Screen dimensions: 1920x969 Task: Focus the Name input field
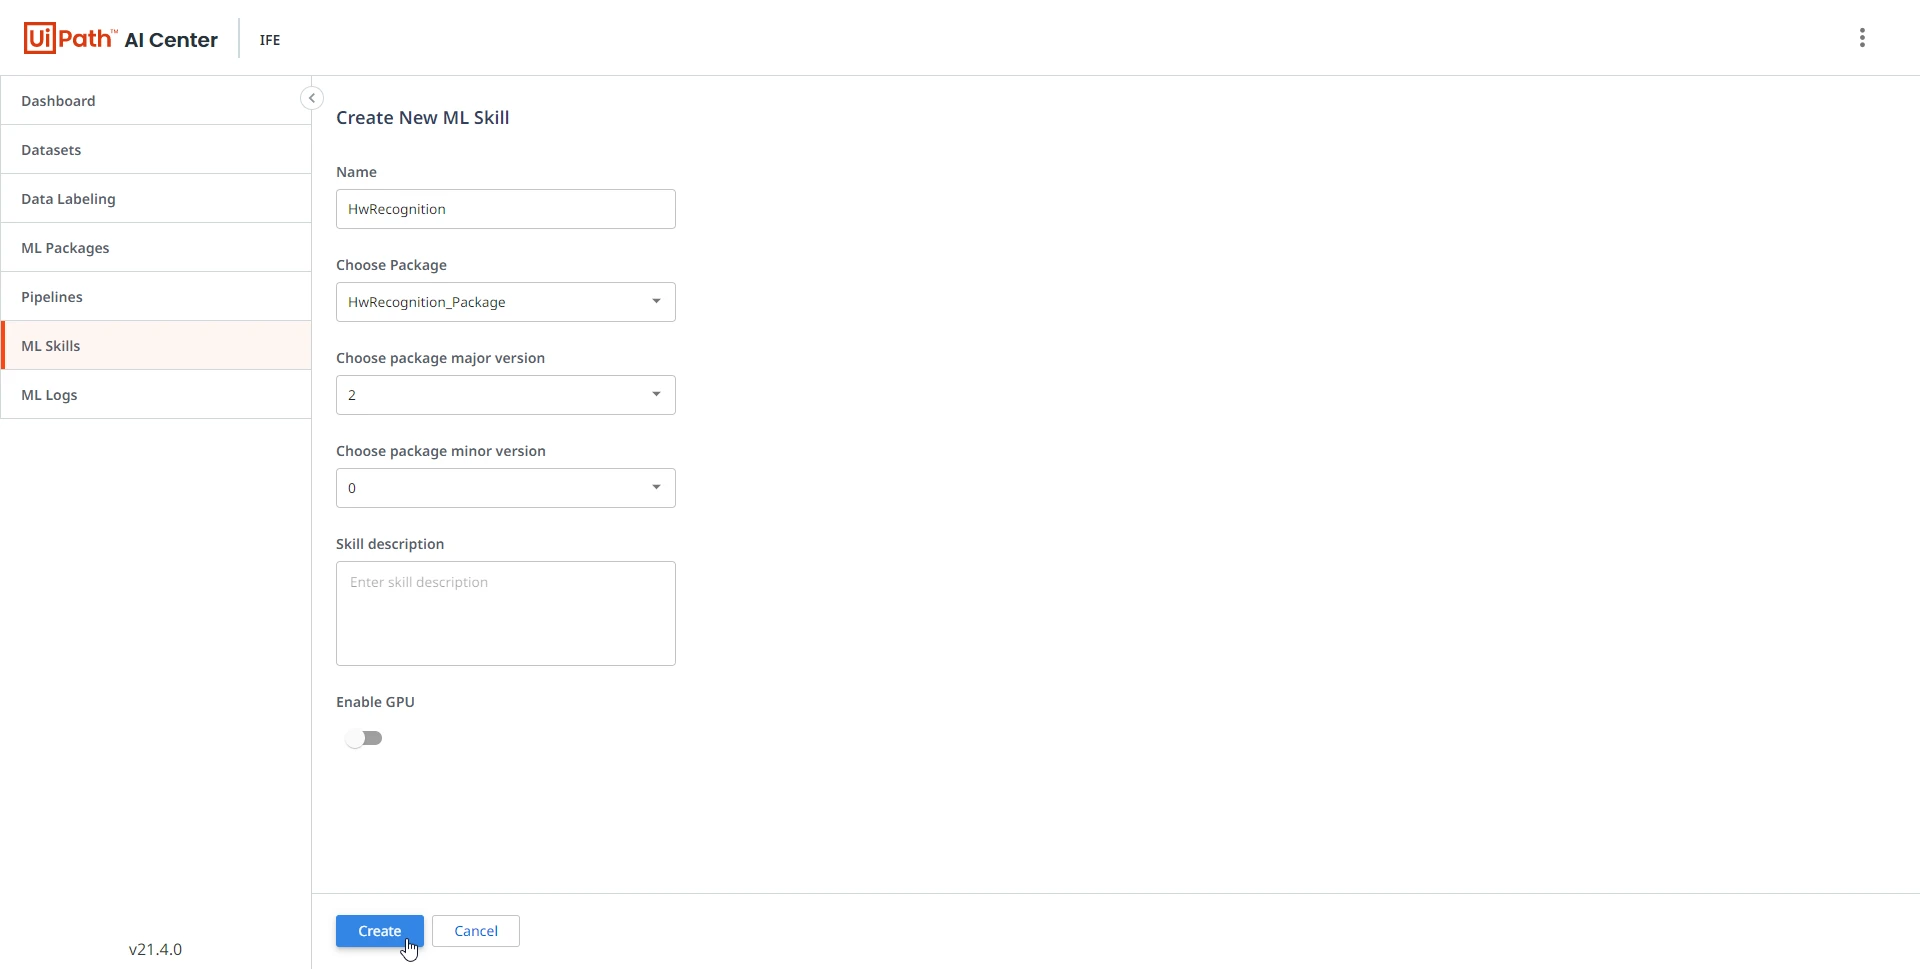[x=506, y=209]
